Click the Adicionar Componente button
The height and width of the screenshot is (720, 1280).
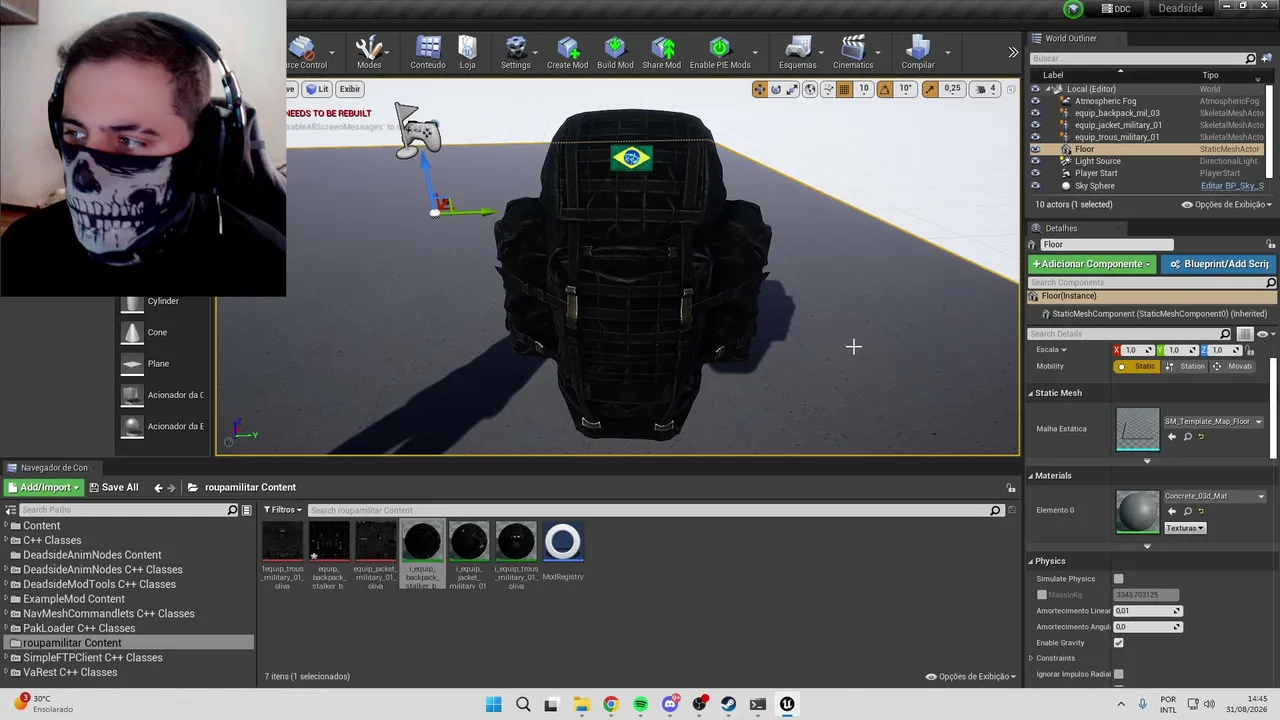[x=1092, y=264]
